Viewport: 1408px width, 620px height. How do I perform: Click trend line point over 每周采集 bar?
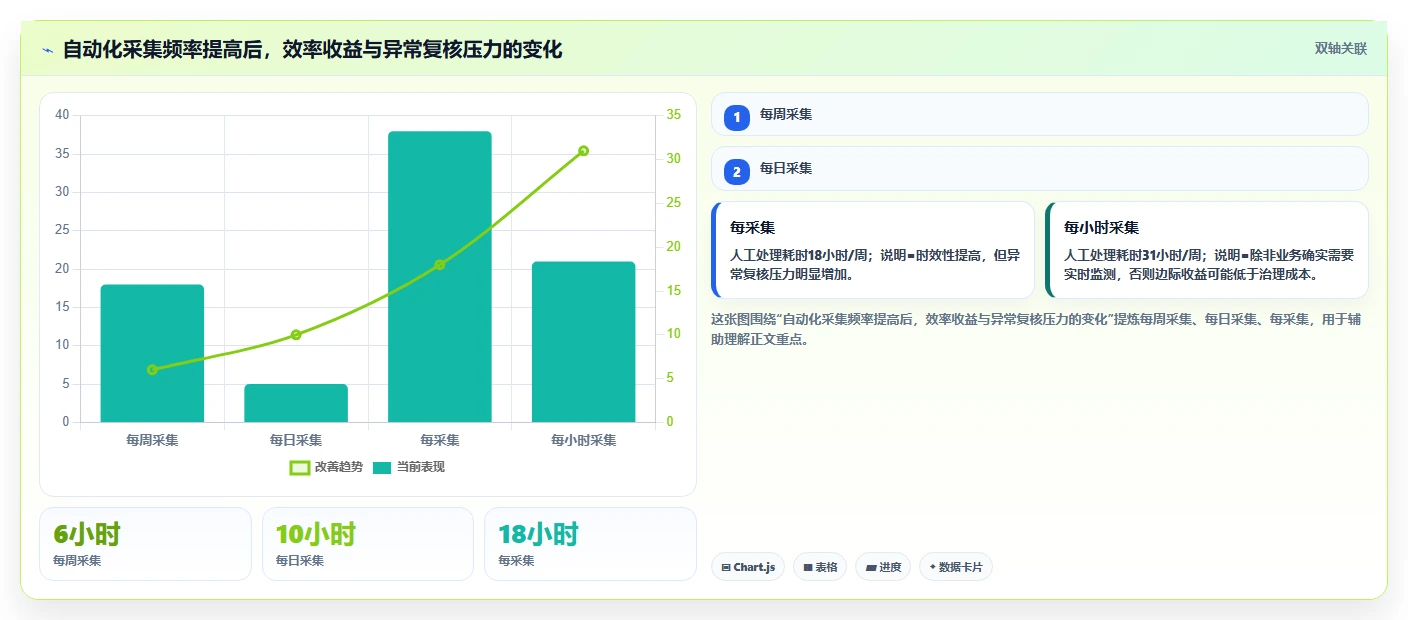pos(152,370)
